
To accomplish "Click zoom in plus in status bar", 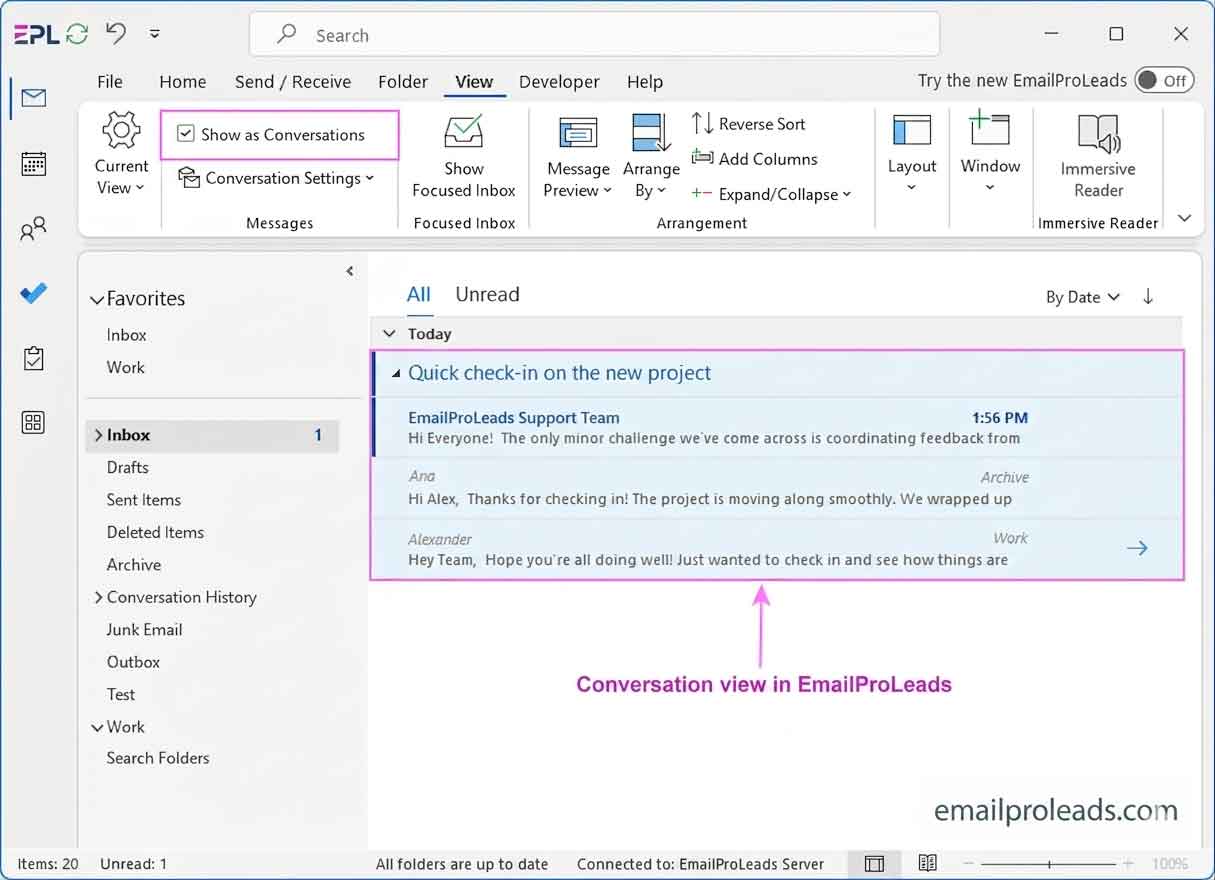I will (x=1128, y=863).
